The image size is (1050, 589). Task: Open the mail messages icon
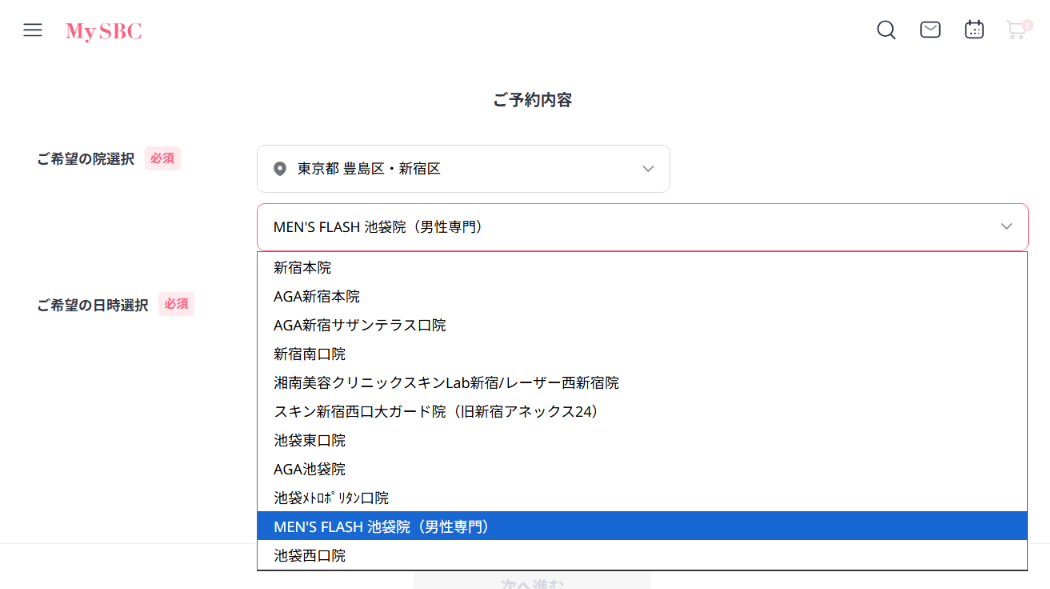pos(930,29)
